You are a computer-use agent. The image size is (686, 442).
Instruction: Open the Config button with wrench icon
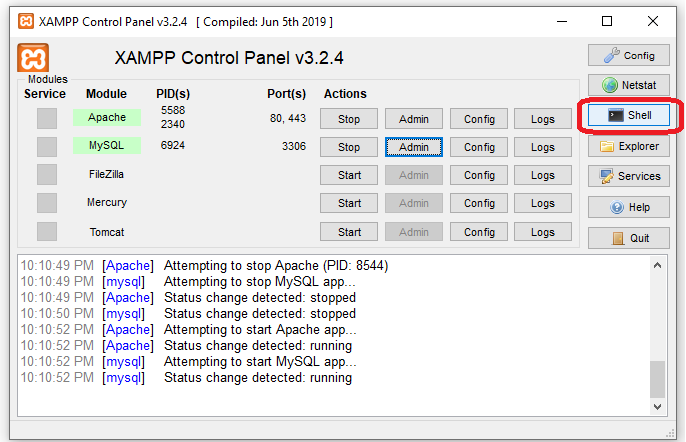point(629,55)
